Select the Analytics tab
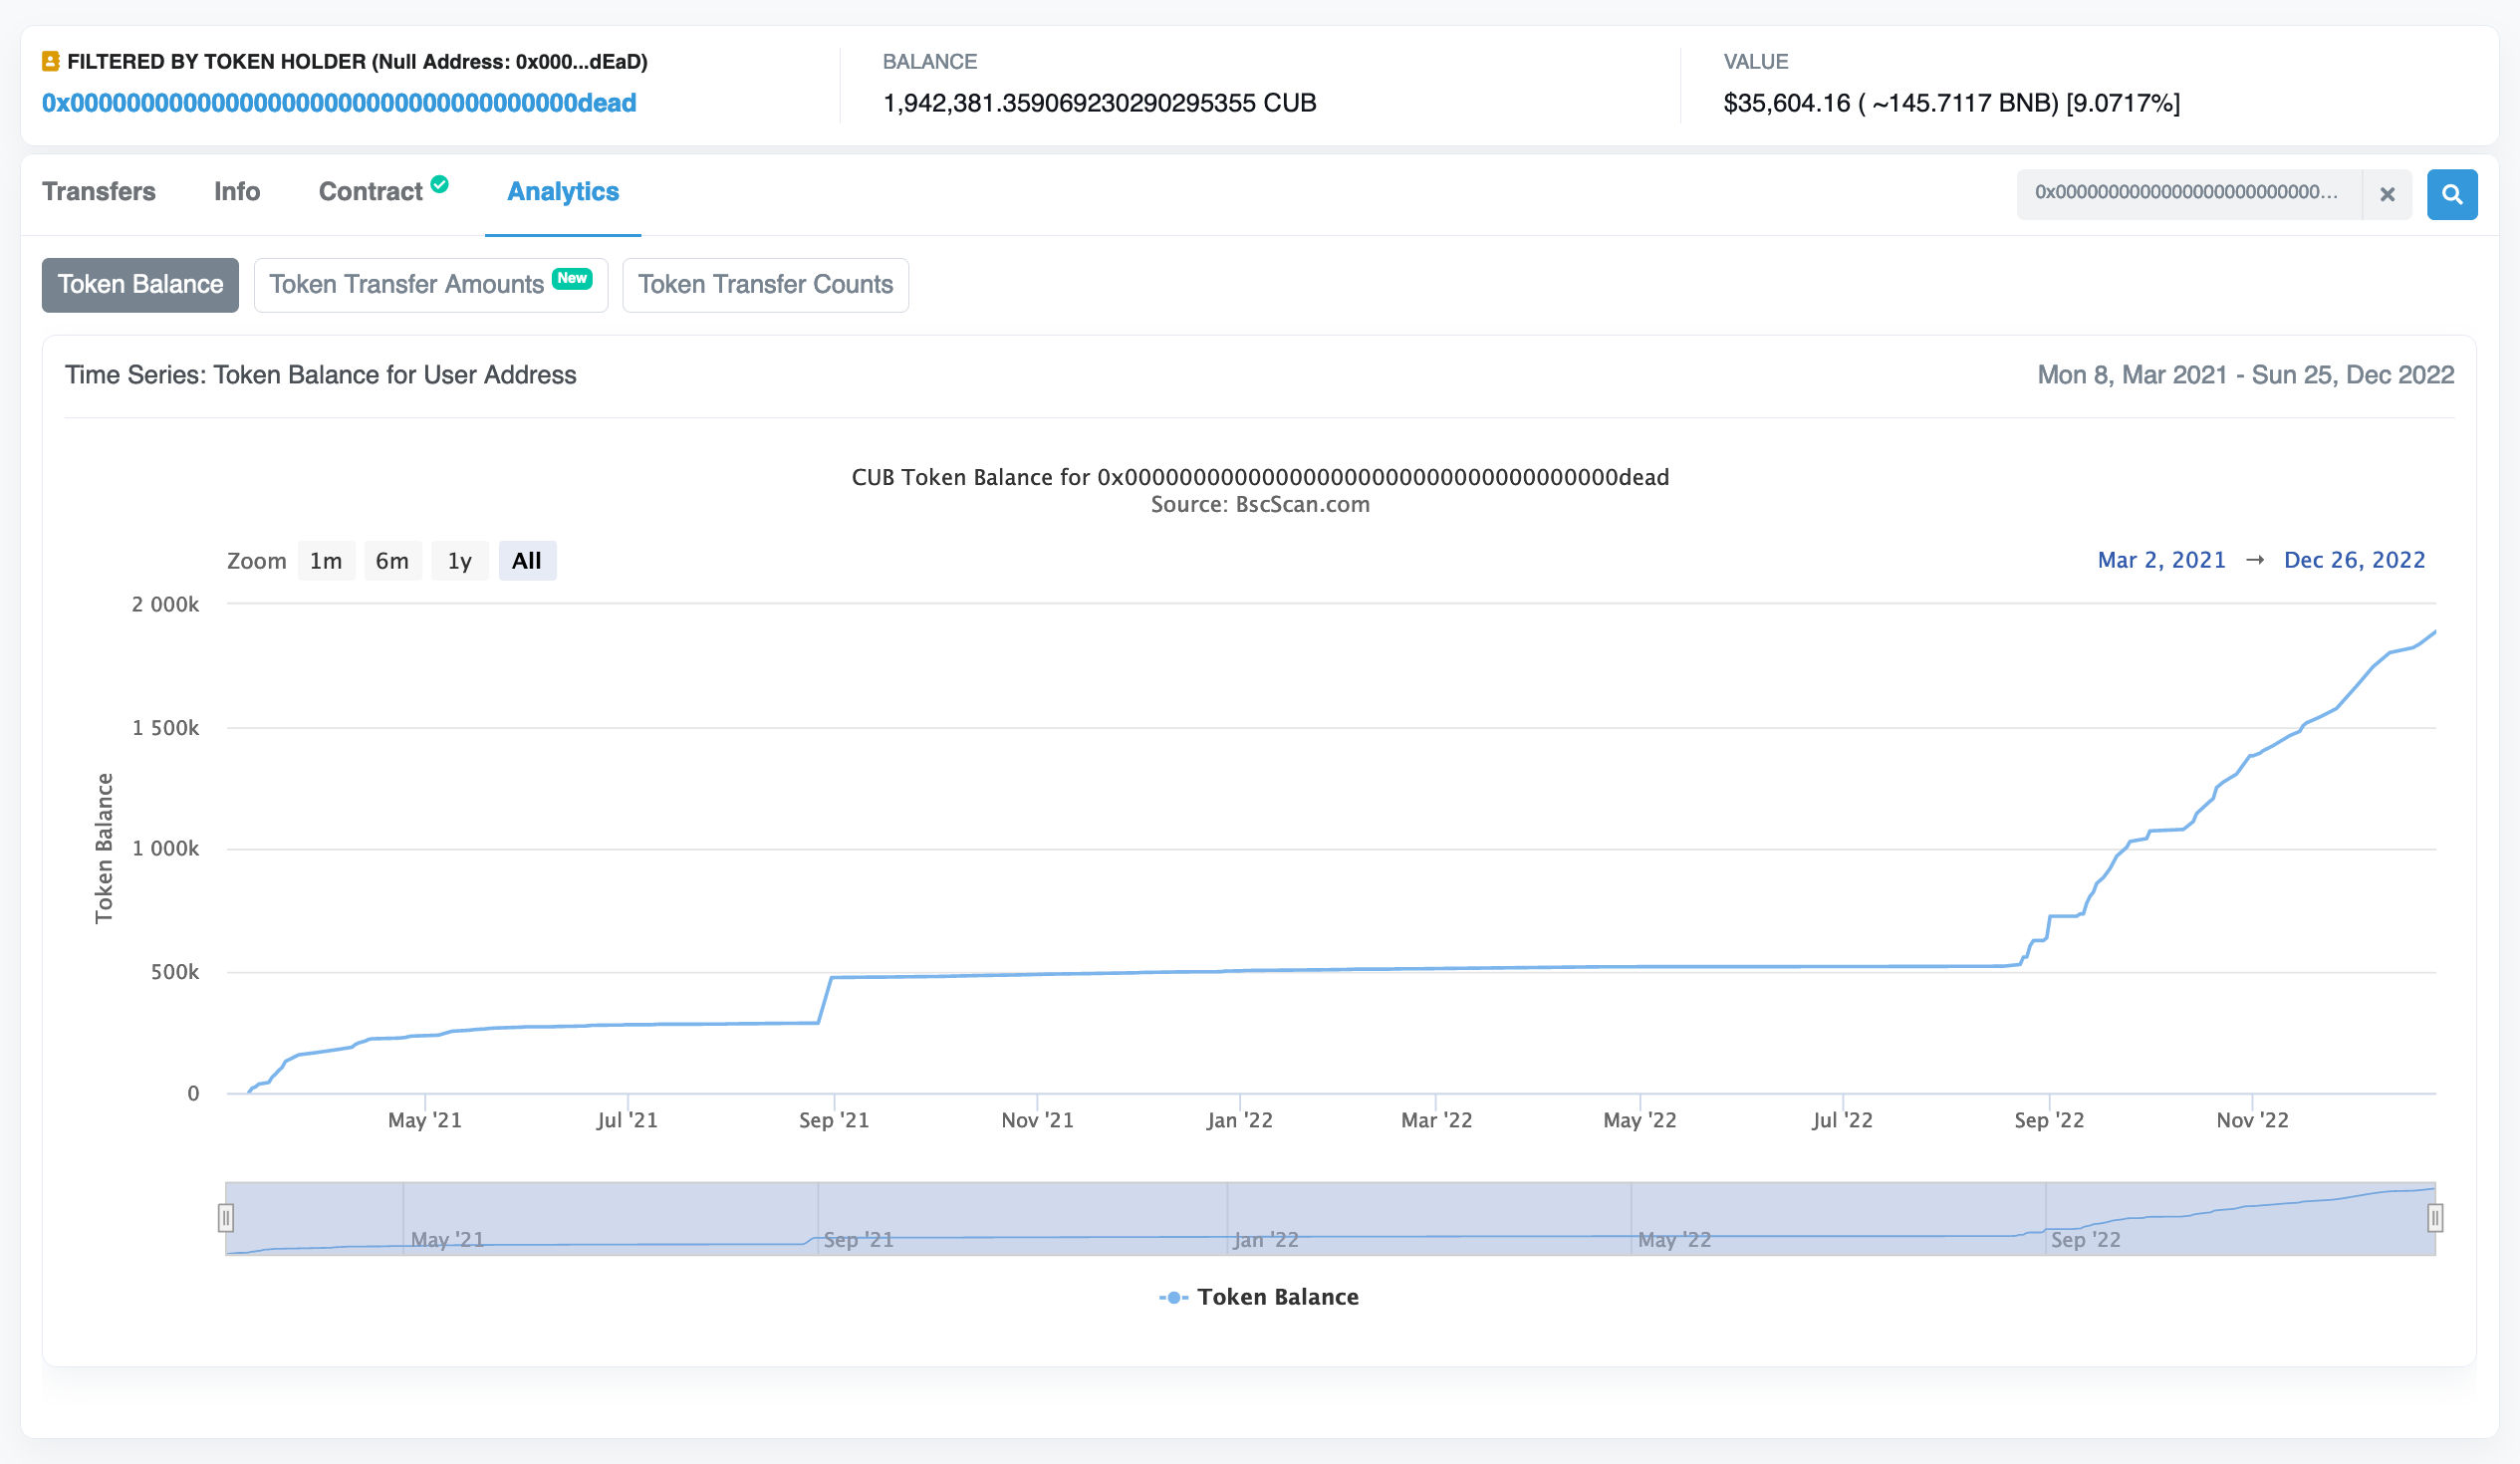Image resolution: width=2520 pixels, height=1464 pixels. (x=563, y=192)
